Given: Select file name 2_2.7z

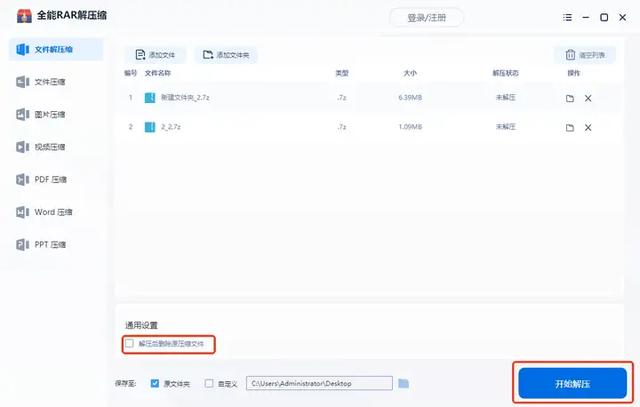Looking at the screenshot, I should coord(171,127).
